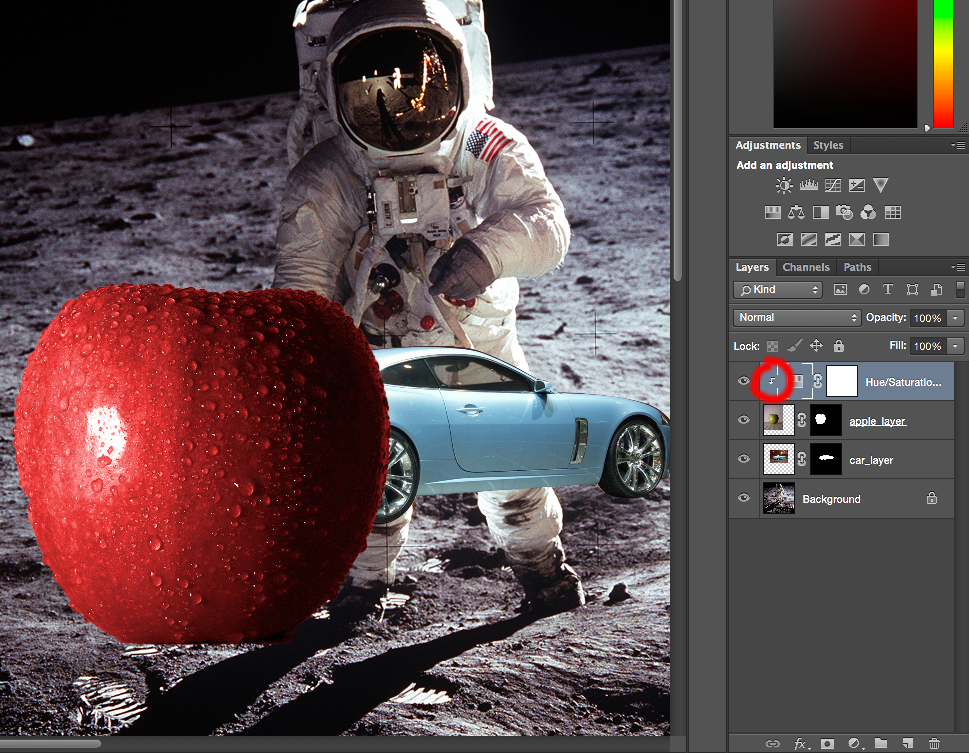Hide the apple_layer with its eye icon

pyautogui.click(x=743, y=421)
